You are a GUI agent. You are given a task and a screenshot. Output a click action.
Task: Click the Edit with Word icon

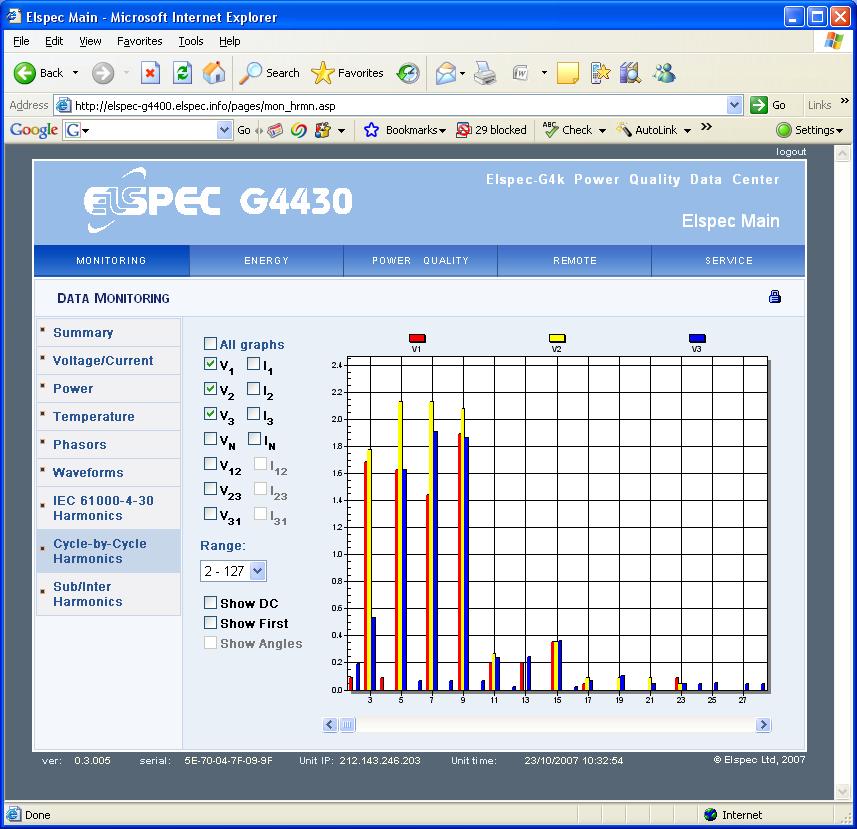tap(520, 73)
